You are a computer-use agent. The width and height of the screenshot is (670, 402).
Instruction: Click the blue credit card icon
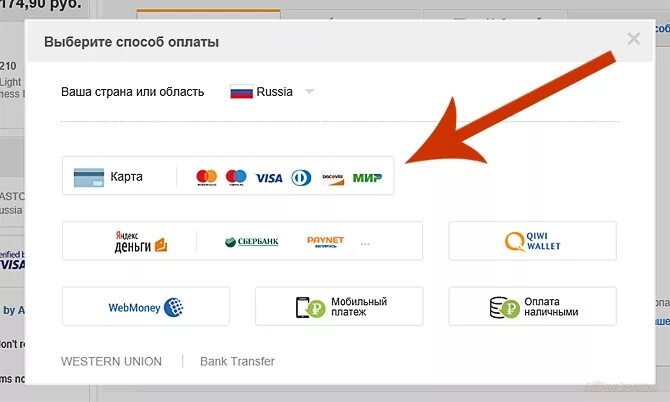89,177
